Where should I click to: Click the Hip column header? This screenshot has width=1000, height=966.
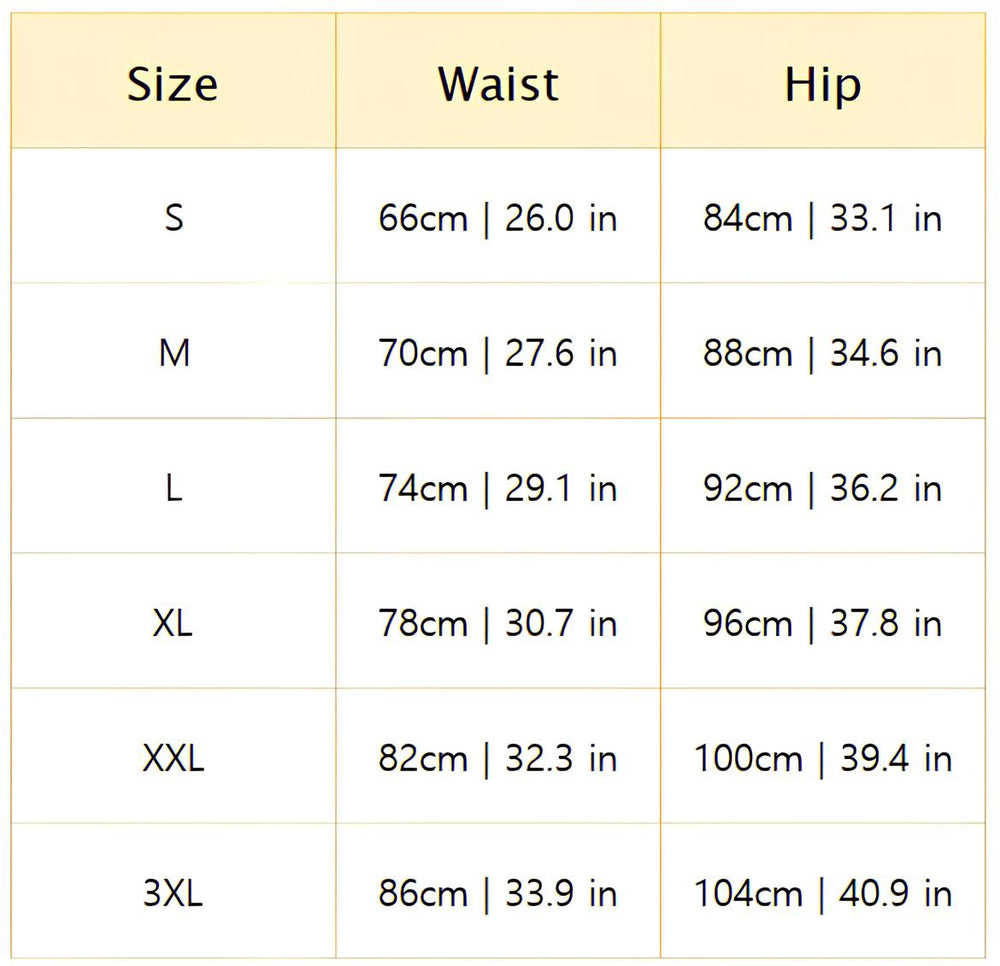[822, 84]
